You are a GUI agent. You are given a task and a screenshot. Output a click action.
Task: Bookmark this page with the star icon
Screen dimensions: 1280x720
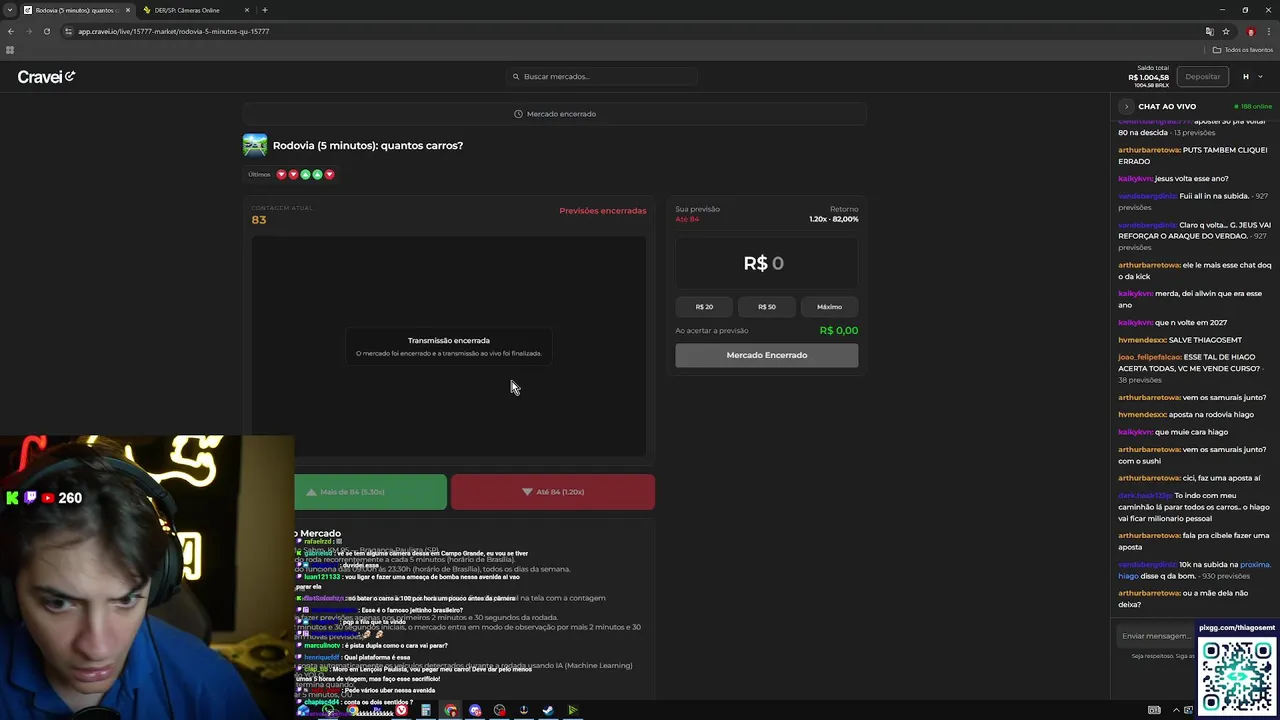1225,31
